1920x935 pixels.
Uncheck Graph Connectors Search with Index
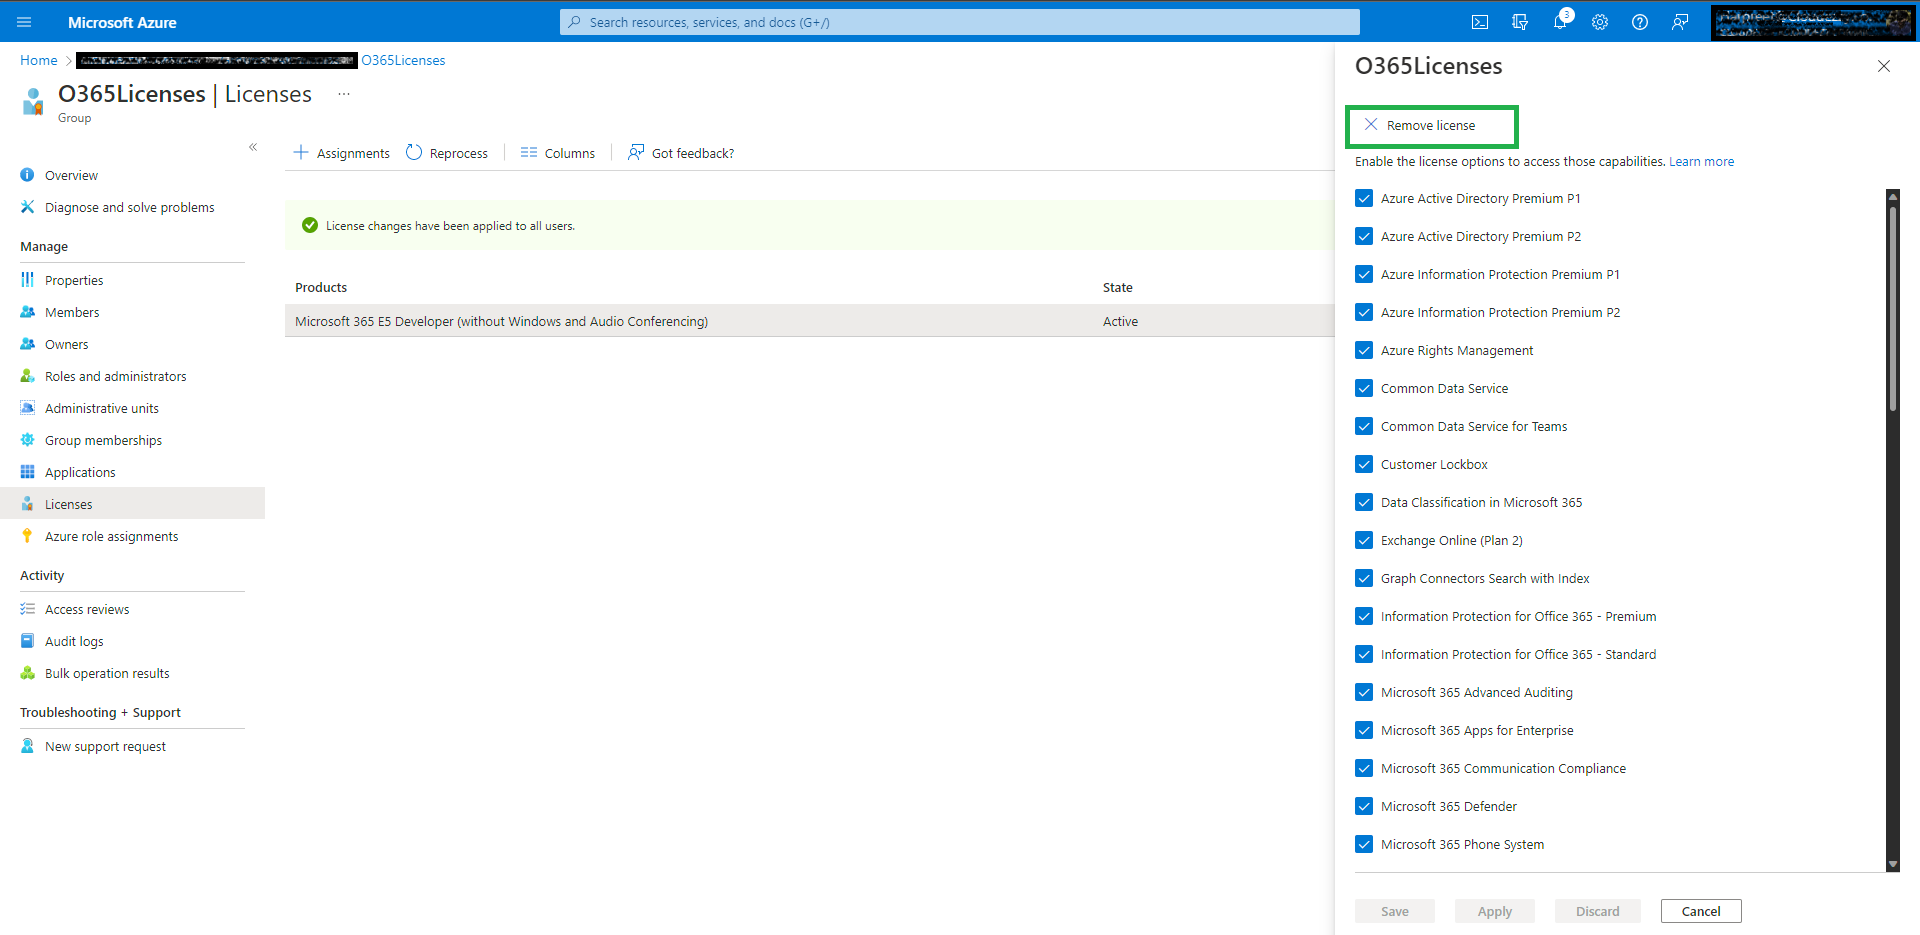click(x=1364, y=578)
